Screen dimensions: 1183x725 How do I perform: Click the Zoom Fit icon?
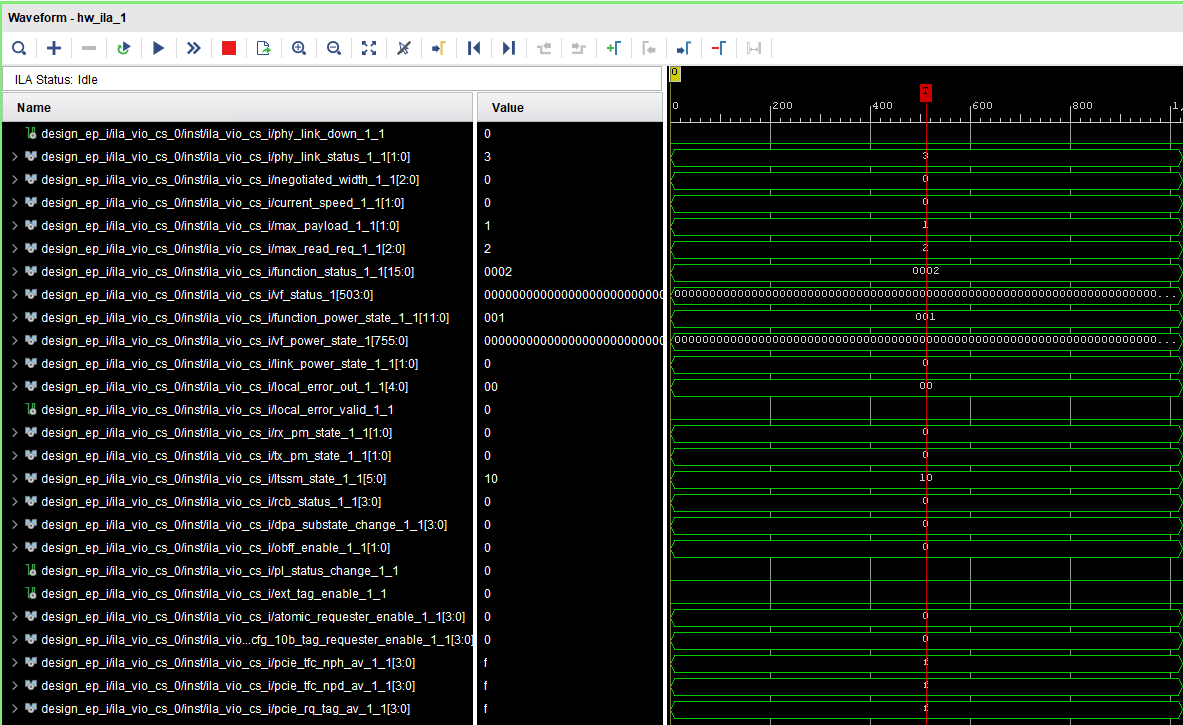(369, 48)
